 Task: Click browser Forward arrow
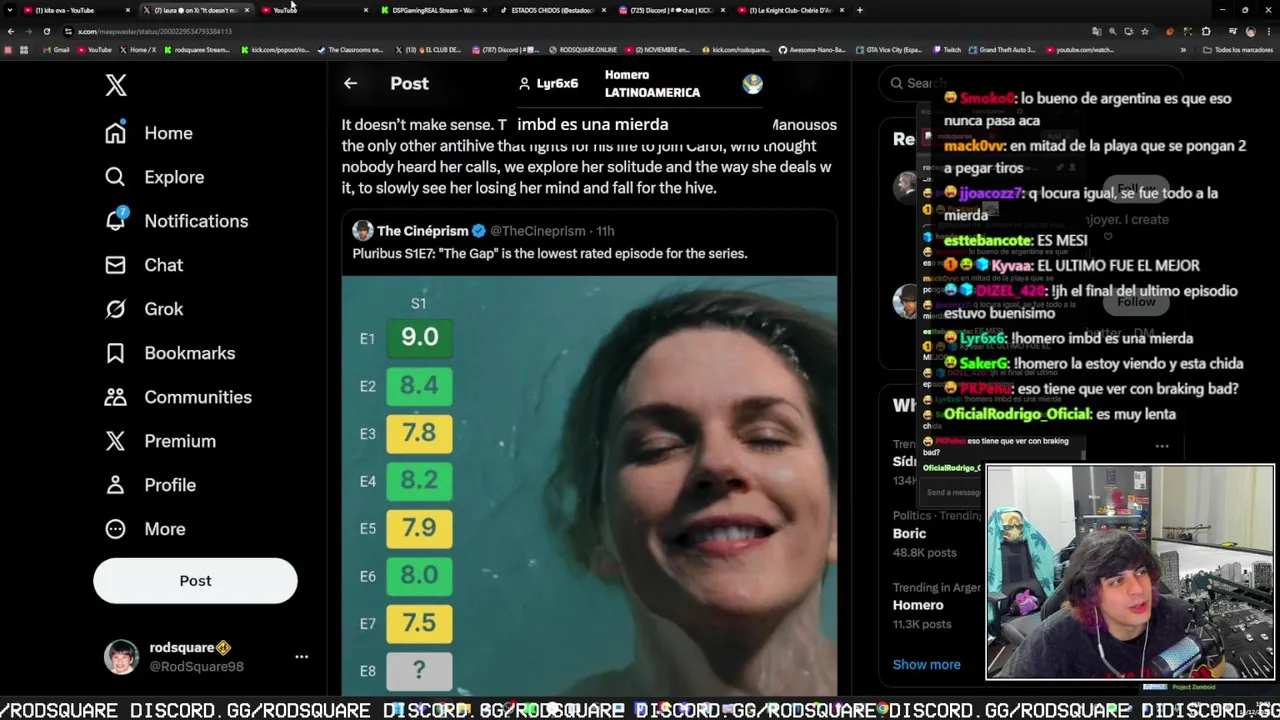tap(28, 31)
